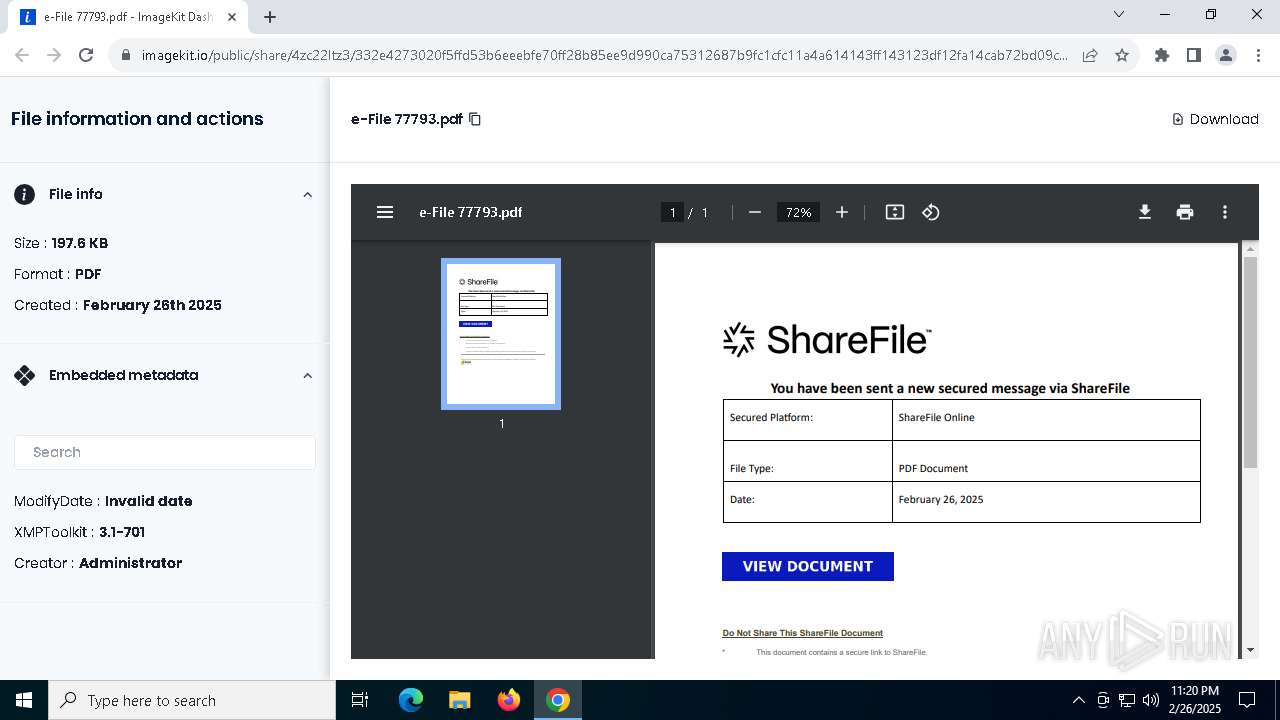Collapse the Embedded metadata section

(x=307, y=376)
